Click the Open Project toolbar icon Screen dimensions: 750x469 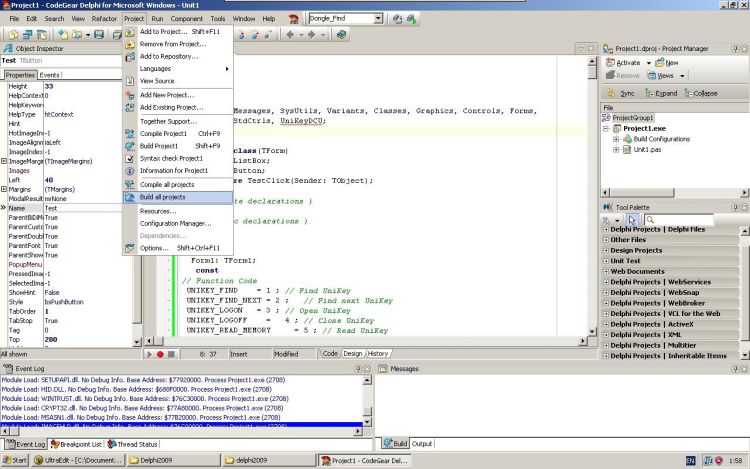coord(76,34)
